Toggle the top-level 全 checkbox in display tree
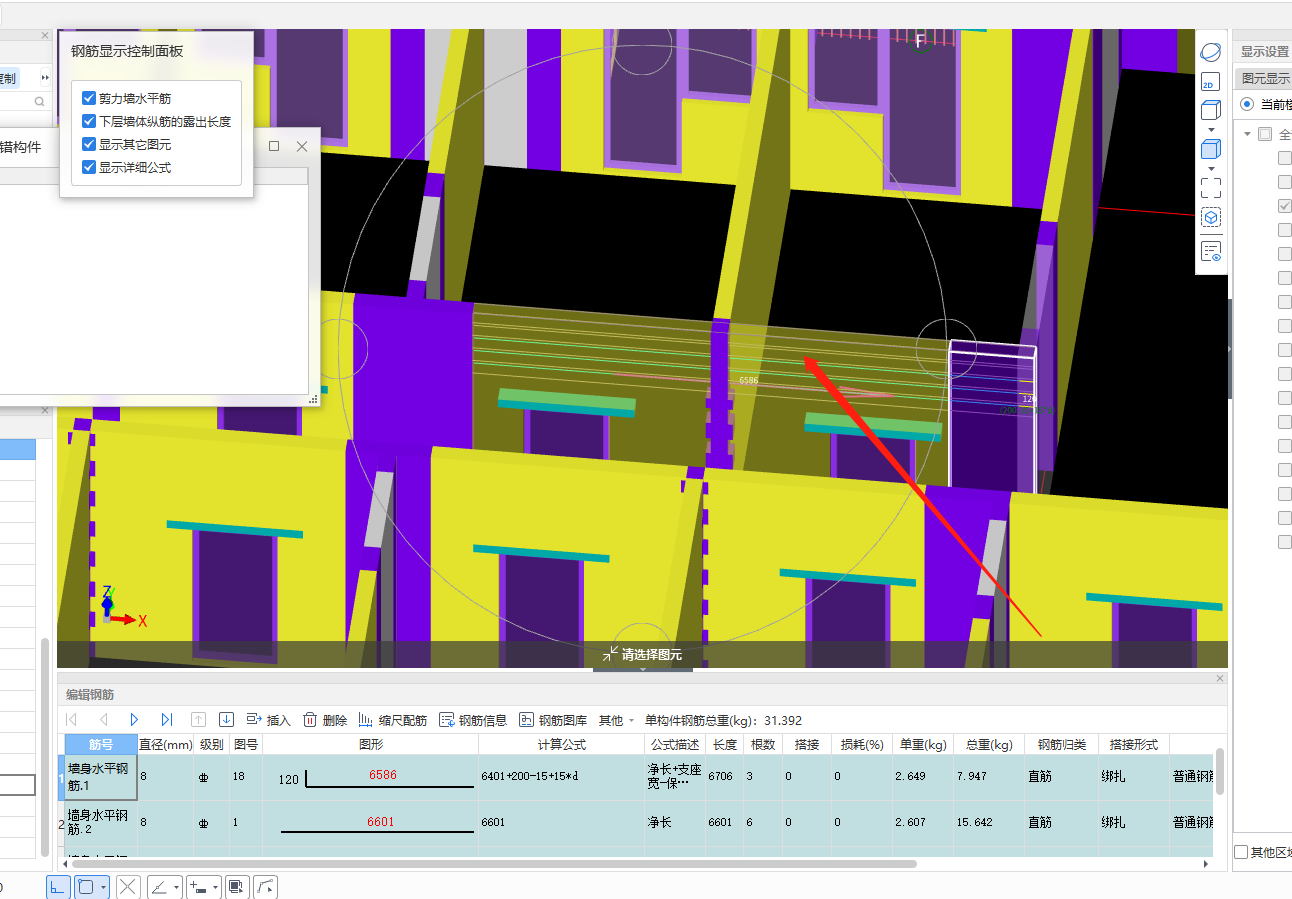The width and height of the screenshot is (1292, 899). coord(1265,134)
